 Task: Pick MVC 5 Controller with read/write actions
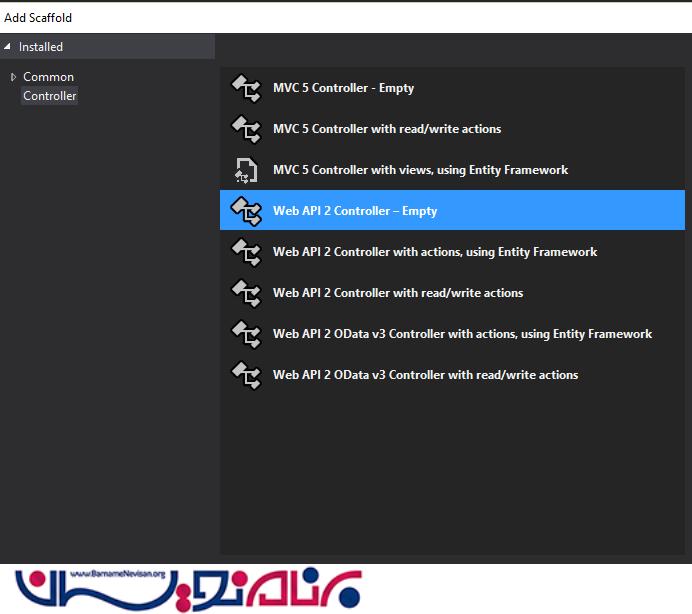[387, 129]
